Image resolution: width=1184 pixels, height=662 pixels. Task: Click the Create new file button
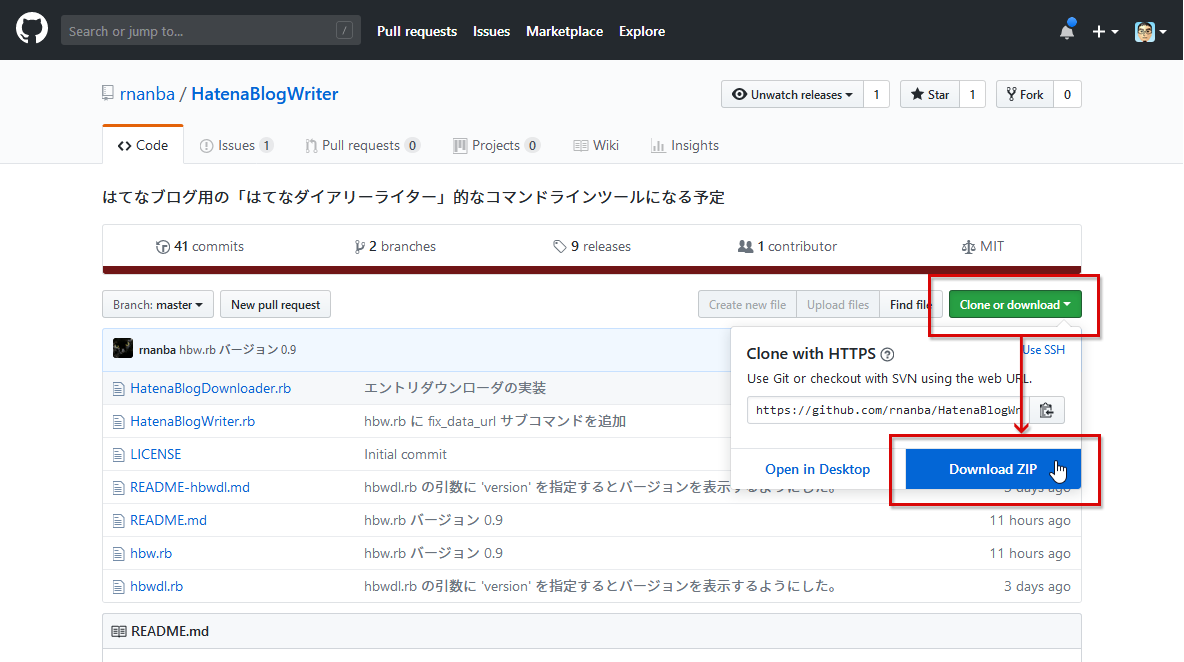747,304
